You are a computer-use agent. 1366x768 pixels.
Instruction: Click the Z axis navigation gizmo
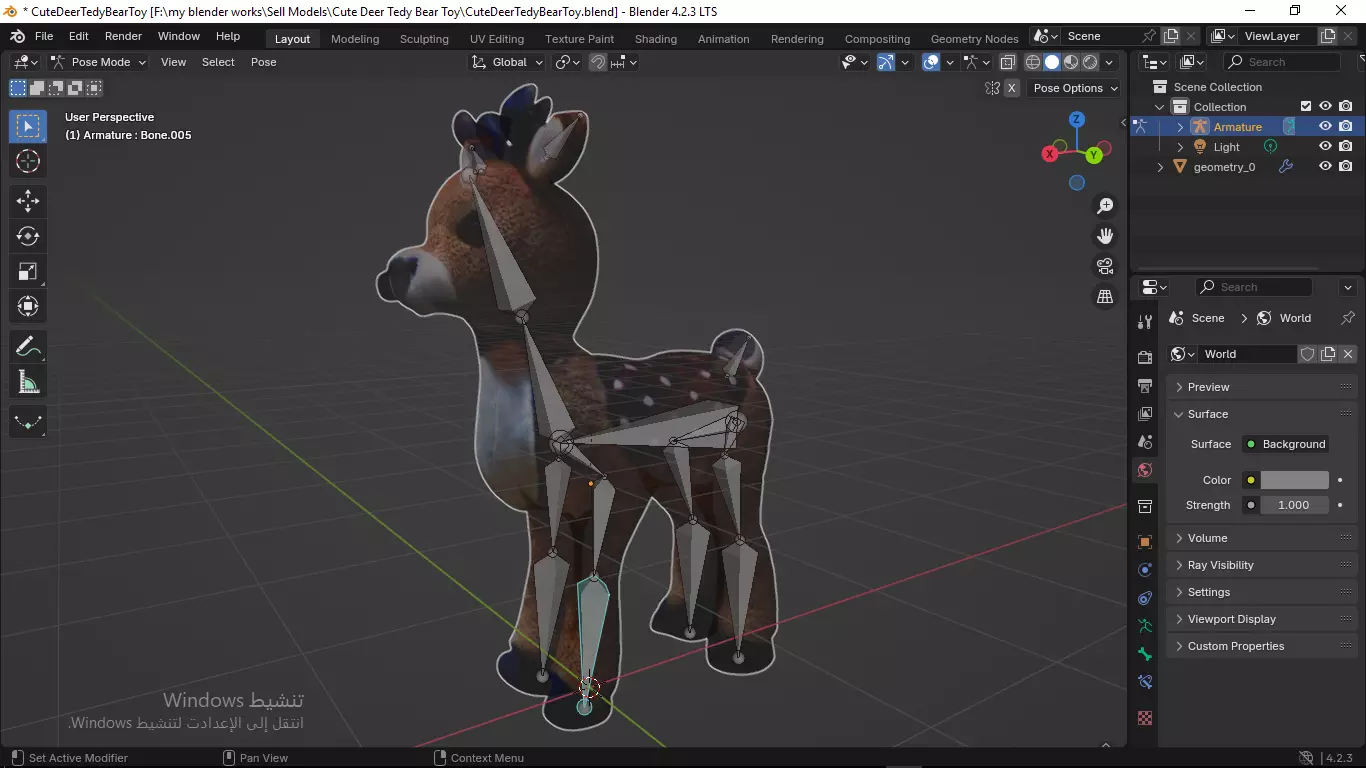(x=1077, y=119)
